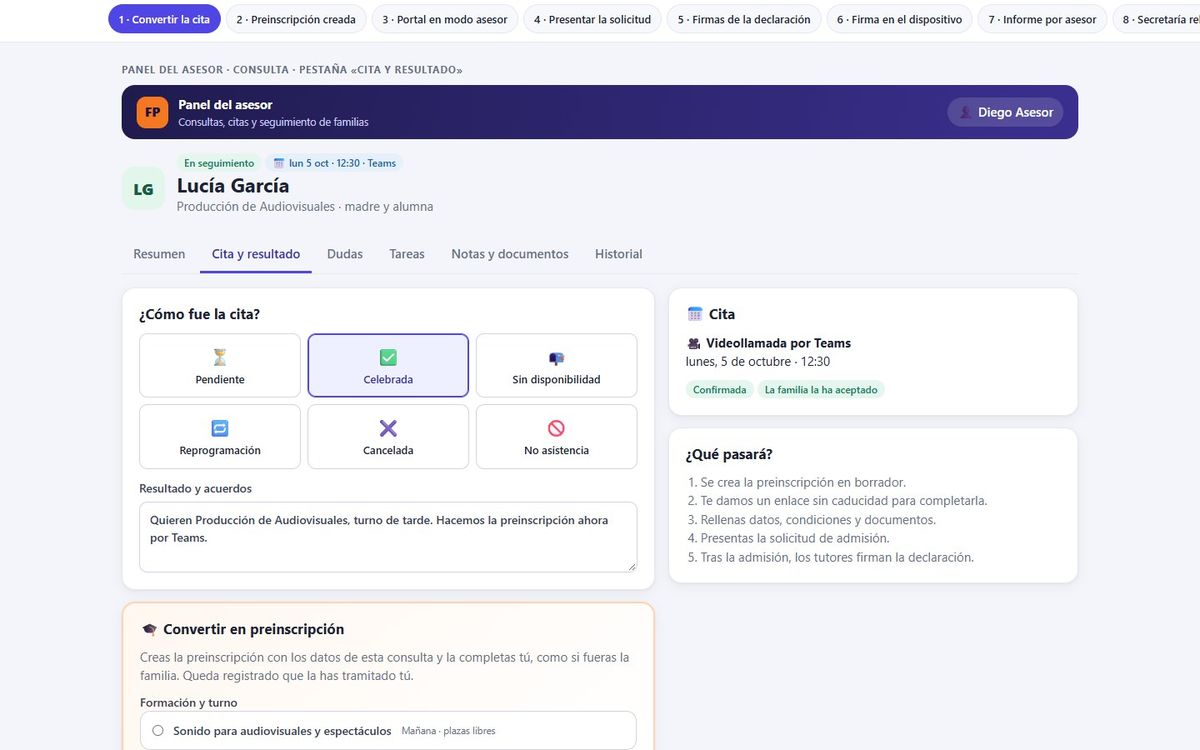Click the ¿Qué pasará? heading
This screenshot has width=1200, height=750.
click(x=729, y=454)
